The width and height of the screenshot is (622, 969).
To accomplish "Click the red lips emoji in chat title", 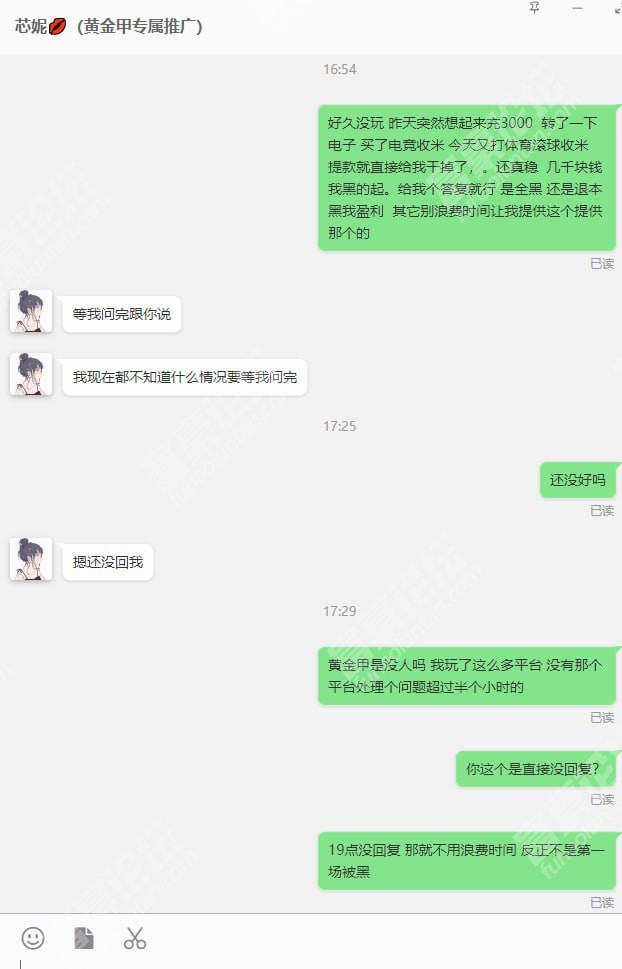I will pyautogui.click(x=57, y=27).
